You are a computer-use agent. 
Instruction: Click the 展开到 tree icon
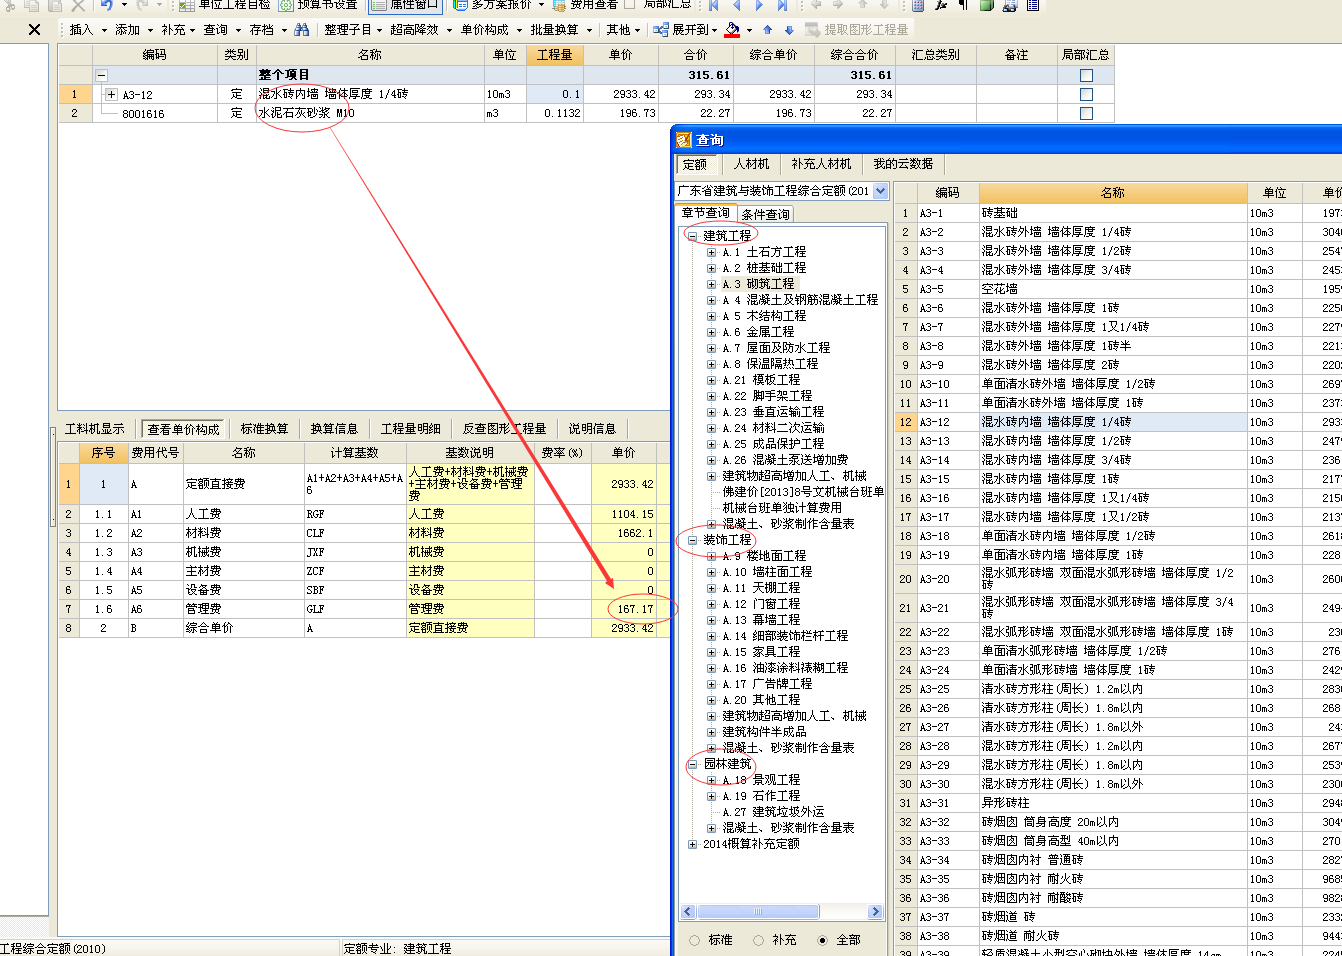pos(661,30)
